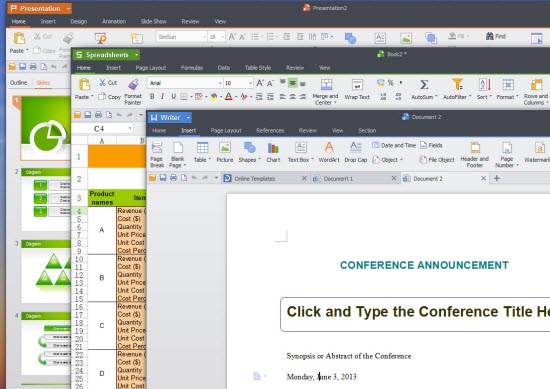Open font size dropdown in Spreadsheets
This screenshot has height=389, width=550.
pyautogui.click(x=250, y=83)
